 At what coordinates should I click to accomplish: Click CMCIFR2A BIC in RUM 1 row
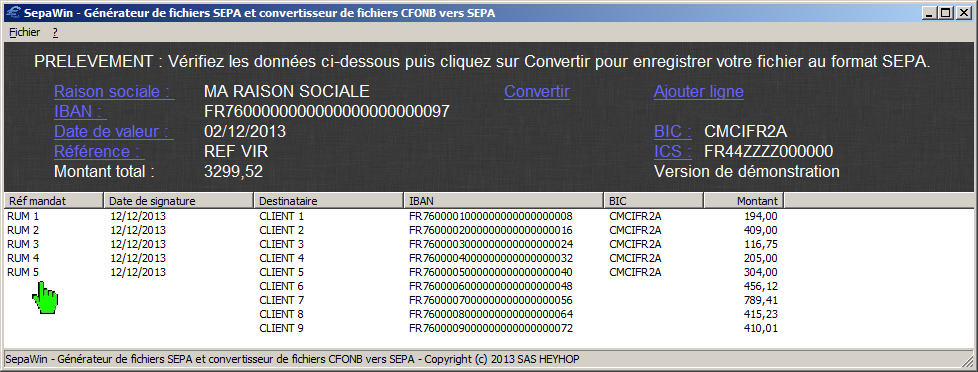pos(635,217)
